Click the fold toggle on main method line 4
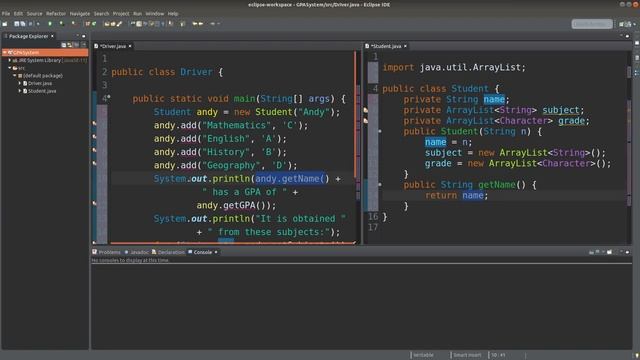The image size is (640, 360). (x=109, y=97)
